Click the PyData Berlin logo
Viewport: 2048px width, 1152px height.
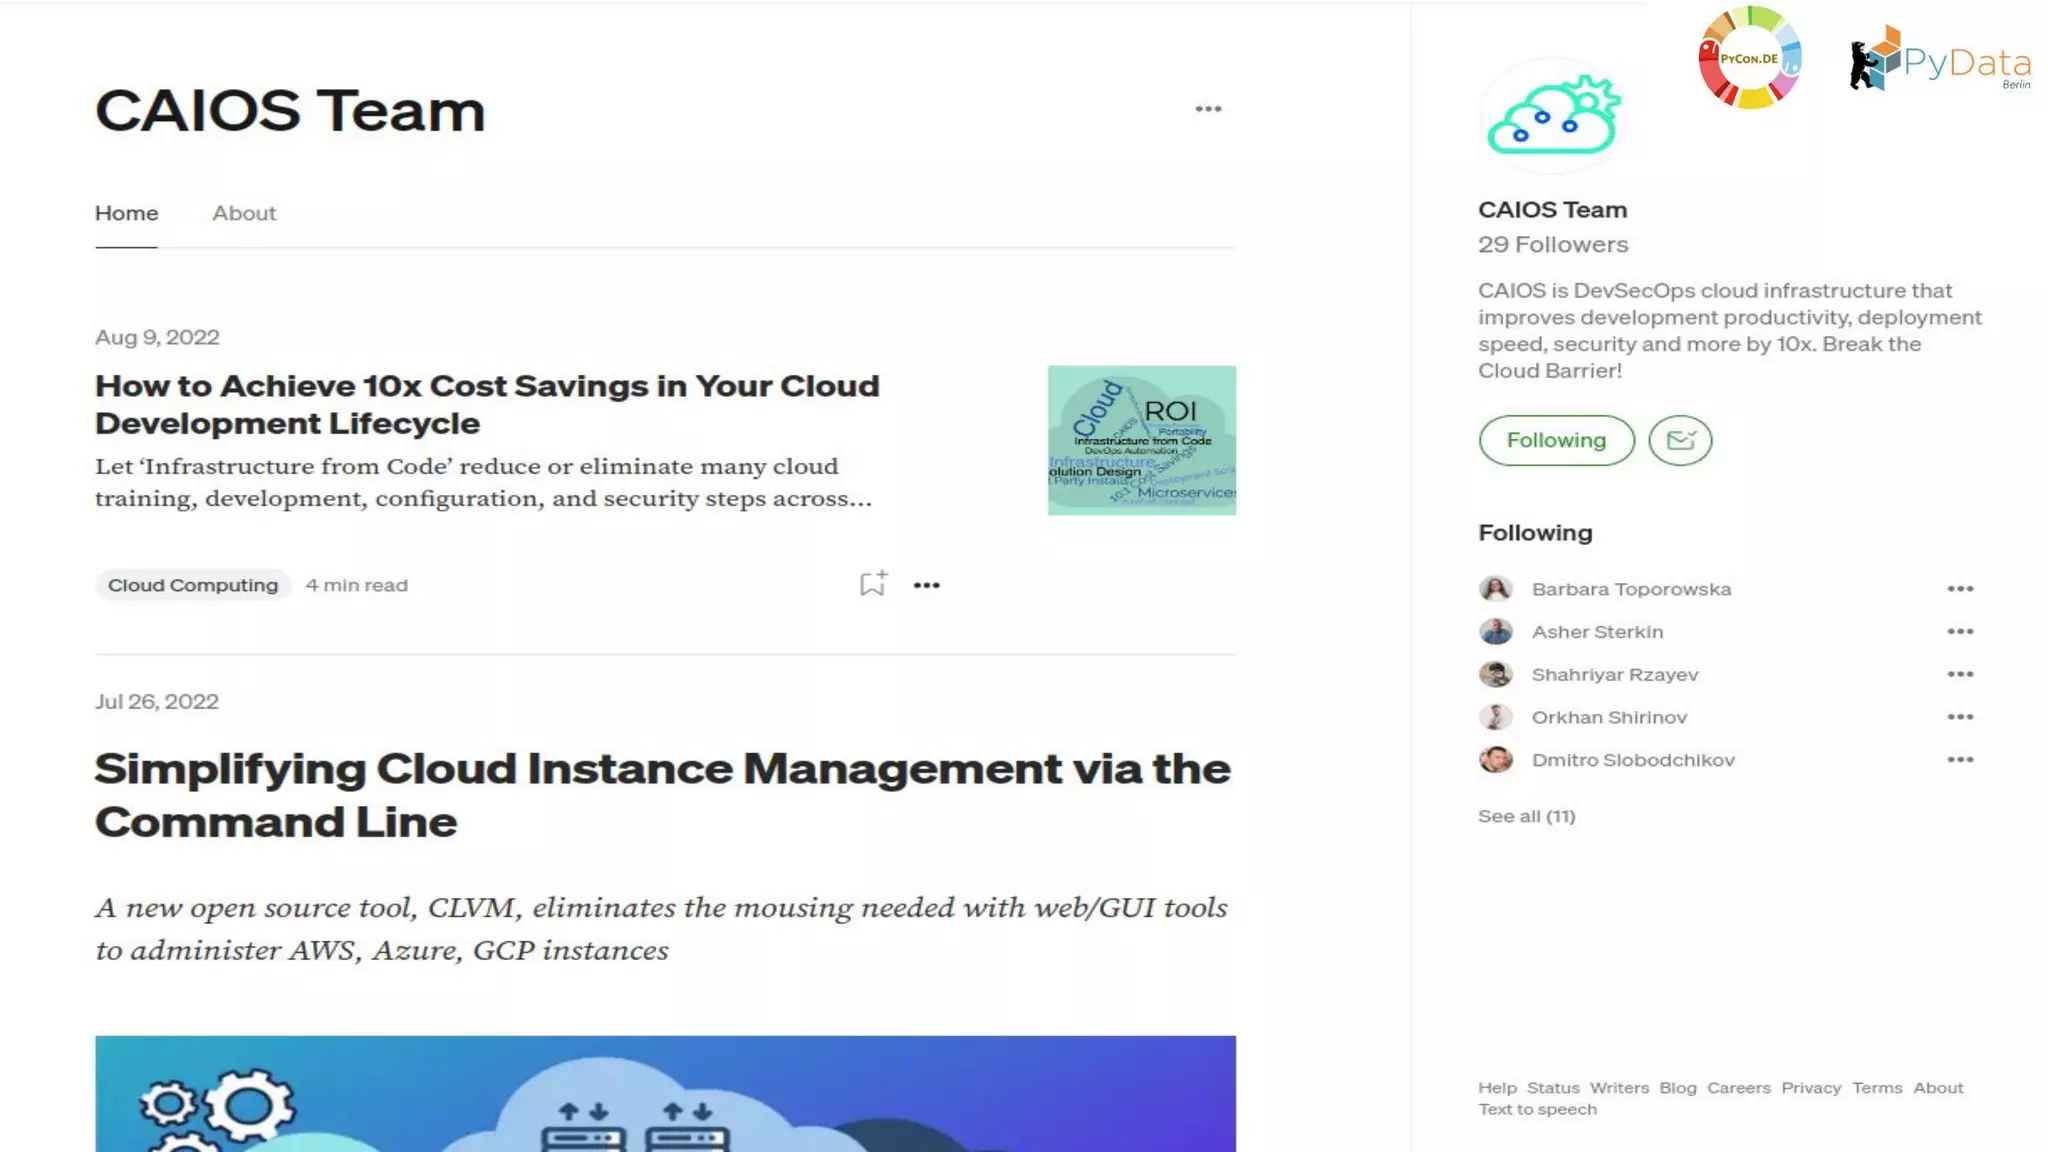pyautogui.click(x=1940, y=59)
